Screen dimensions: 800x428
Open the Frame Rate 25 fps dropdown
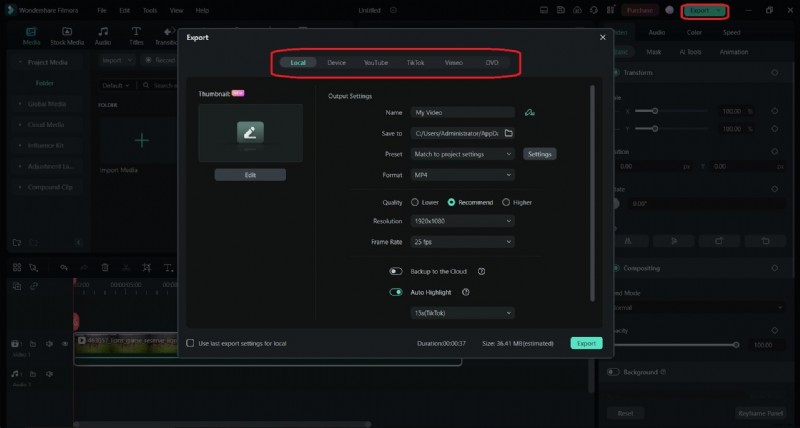tap(462, 242)
